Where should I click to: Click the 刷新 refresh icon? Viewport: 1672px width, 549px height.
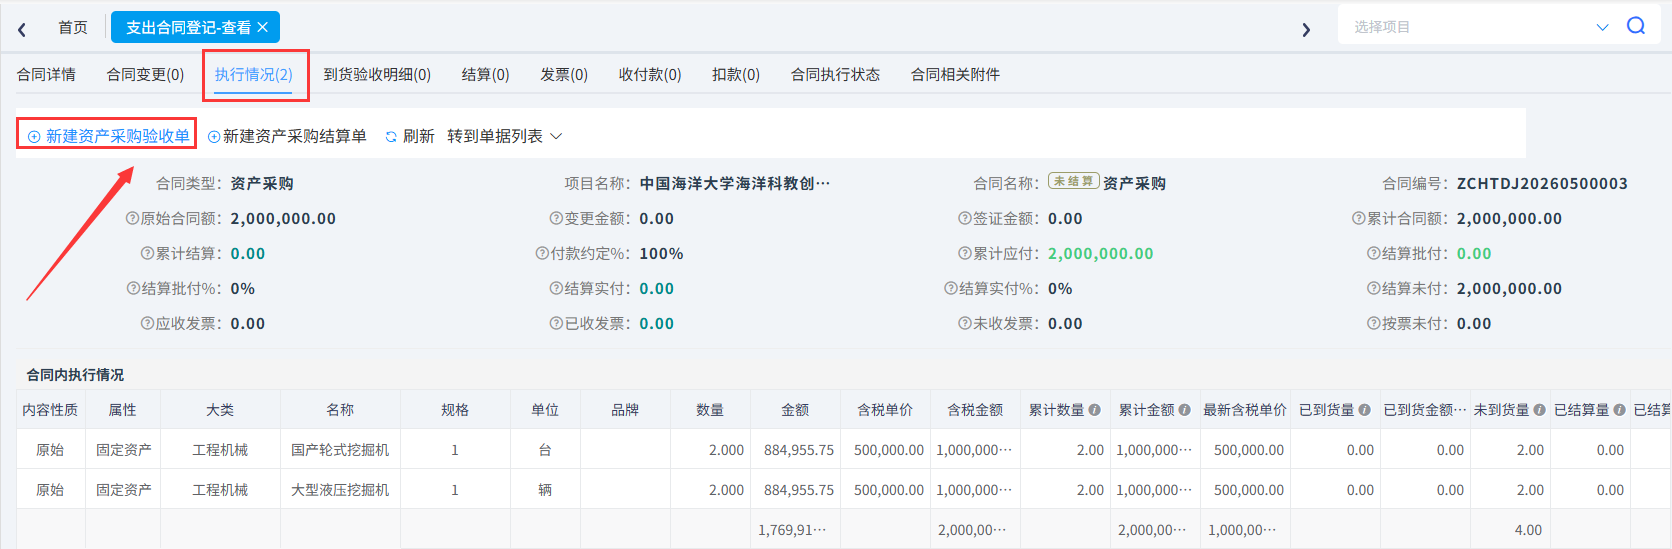pos(391,136)
